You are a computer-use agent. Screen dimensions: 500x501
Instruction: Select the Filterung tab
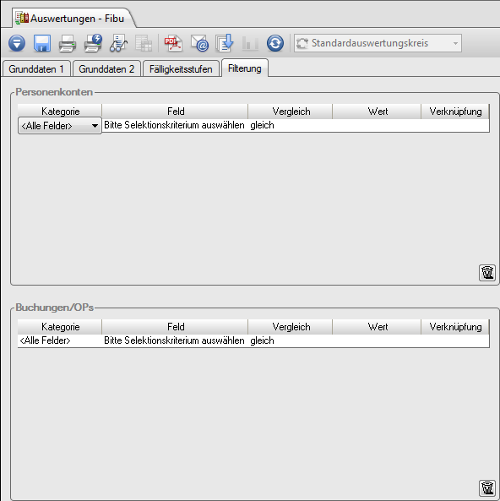tap(245, 68)
